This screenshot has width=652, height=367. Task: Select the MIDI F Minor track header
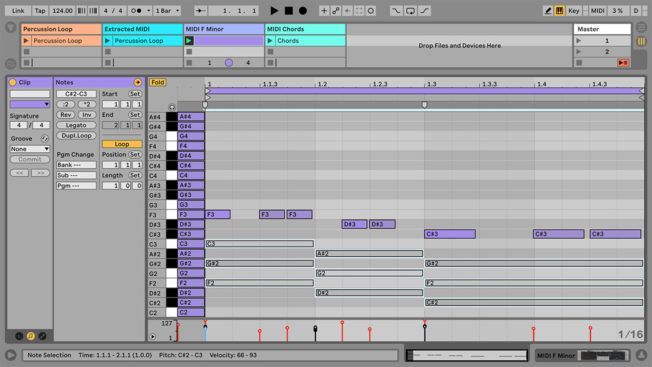pyautogui.click(x=224, y=29)
